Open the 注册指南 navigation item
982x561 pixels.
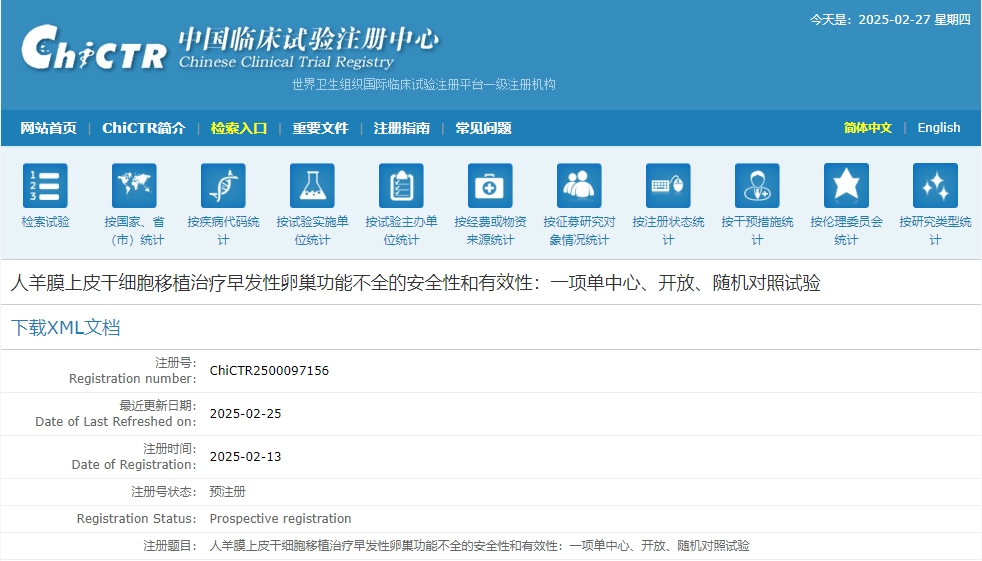(401, 128)
